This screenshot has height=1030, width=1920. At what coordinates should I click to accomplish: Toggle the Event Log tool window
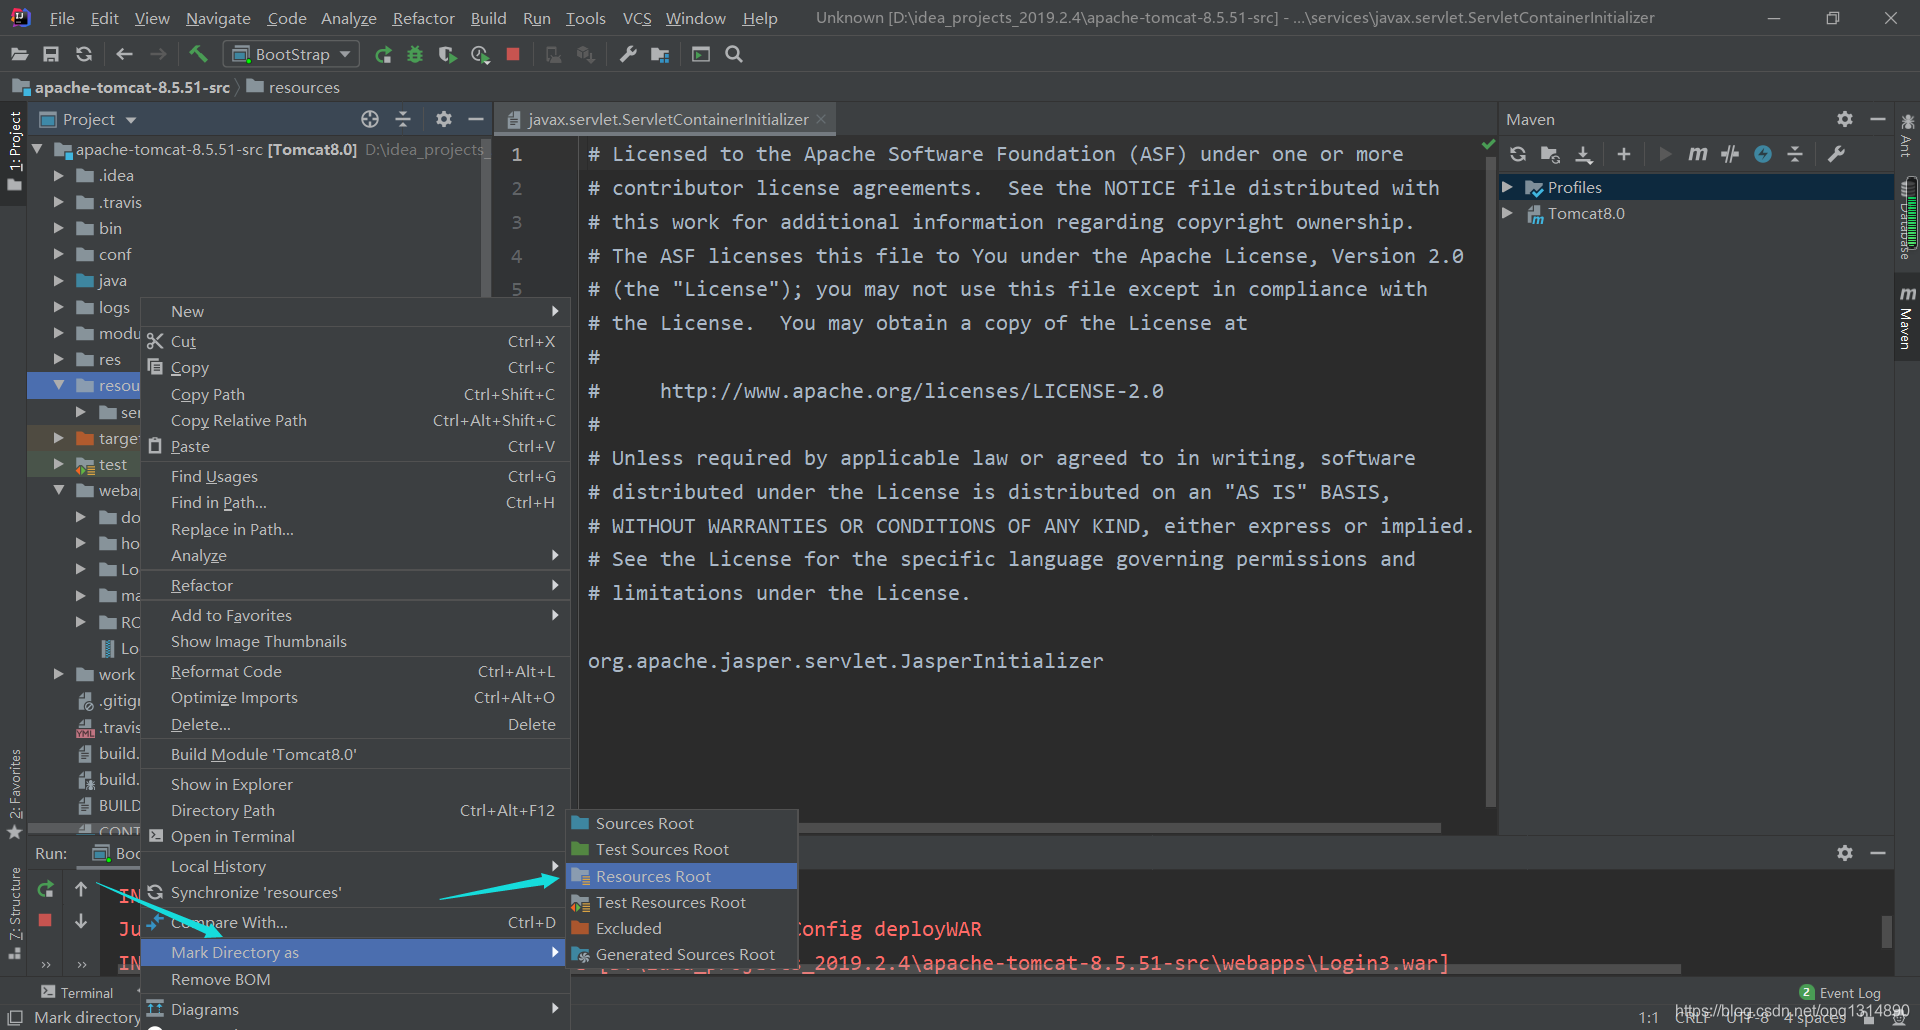pyautogui.click(x=1840, y=992)
